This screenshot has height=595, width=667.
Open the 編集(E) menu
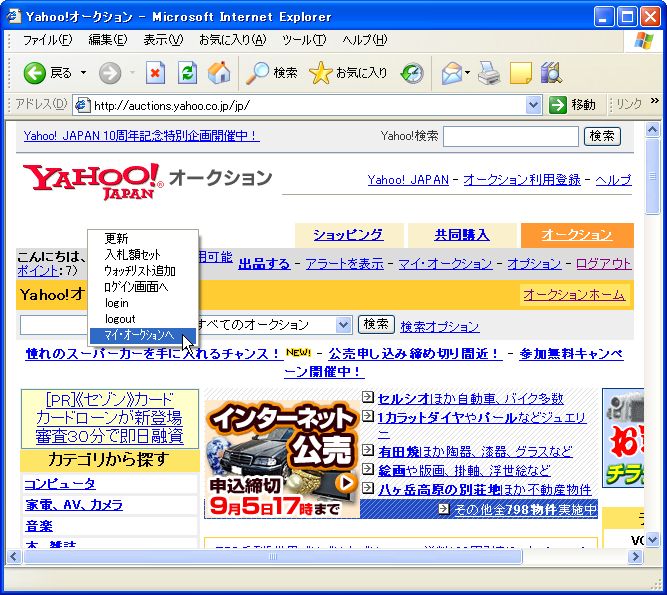tap(108, 40)
